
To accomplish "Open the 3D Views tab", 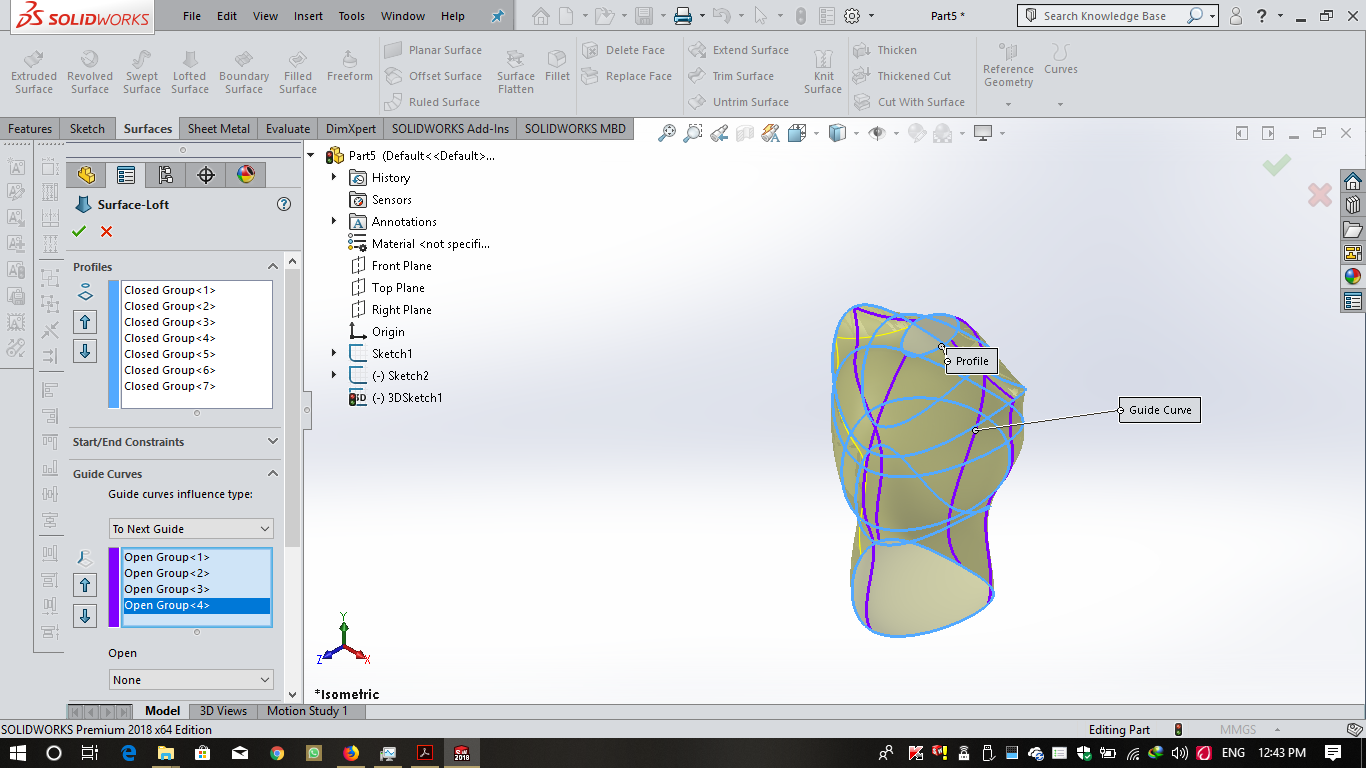I will (223, 711).
